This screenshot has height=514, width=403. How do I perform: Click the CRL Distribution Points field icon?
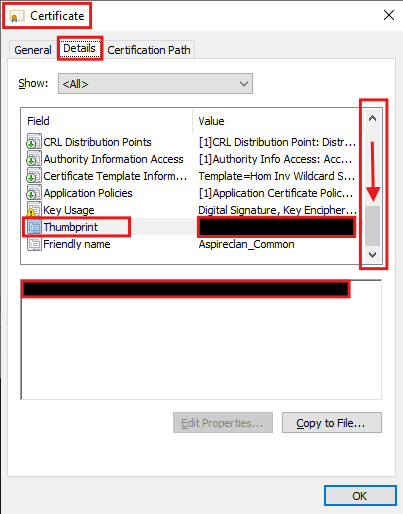tap(34, 141)
